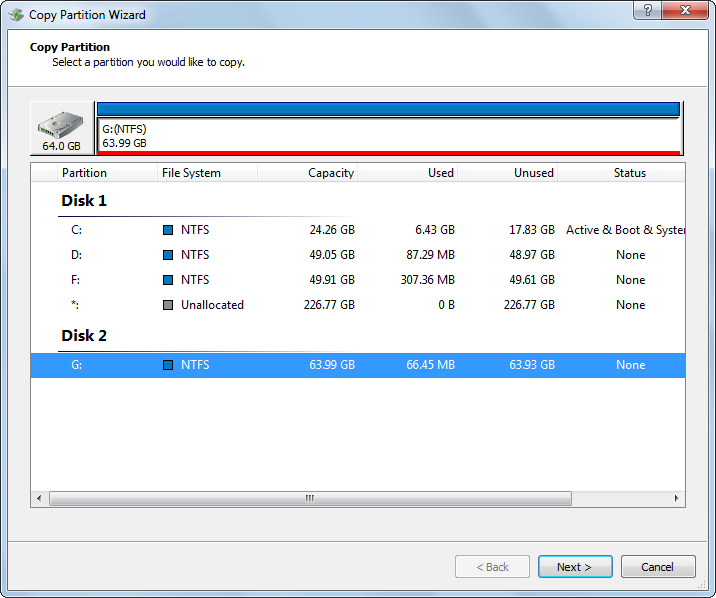This screenshot has width=716, height=598.
Task: Select the 64.0 GB disk icon
Action: coord(62,128)
